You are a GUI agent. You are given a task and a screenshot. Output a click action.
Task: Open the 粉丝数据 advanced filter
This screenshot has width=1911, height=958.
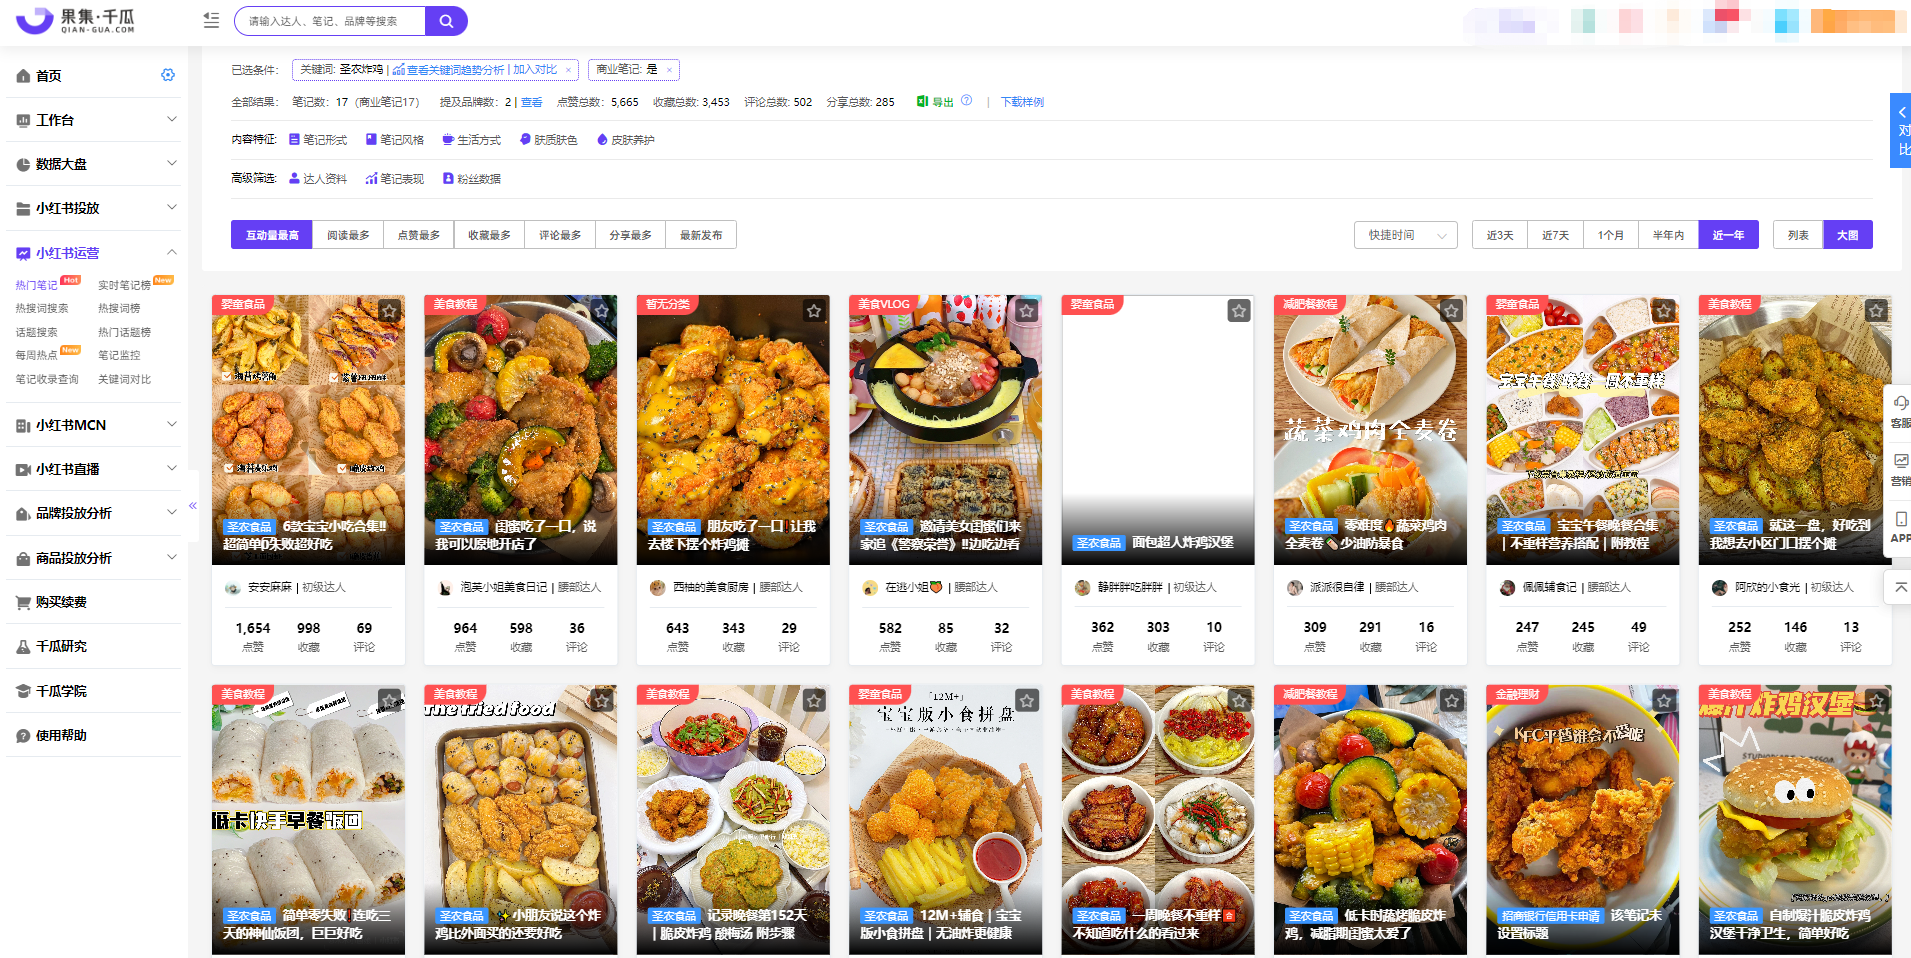(472, 179)
